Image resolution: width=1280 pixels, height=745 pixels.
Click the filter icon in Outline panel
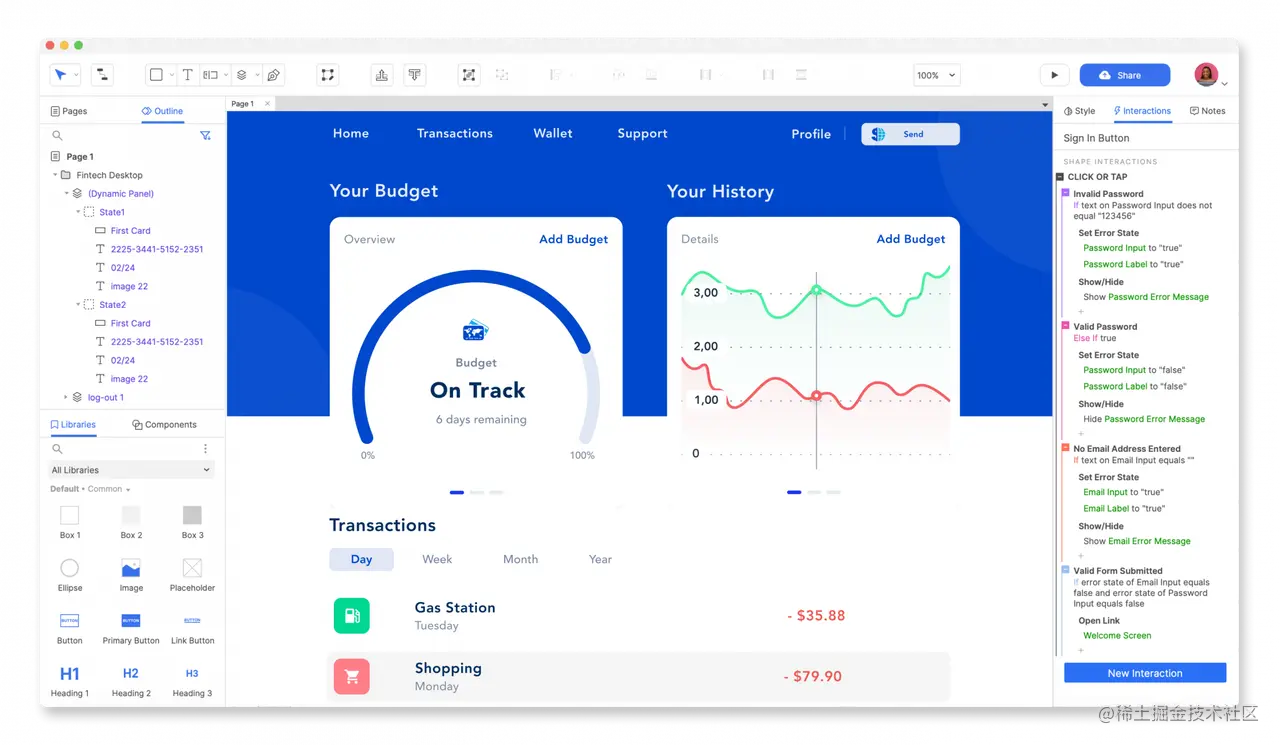205,135
